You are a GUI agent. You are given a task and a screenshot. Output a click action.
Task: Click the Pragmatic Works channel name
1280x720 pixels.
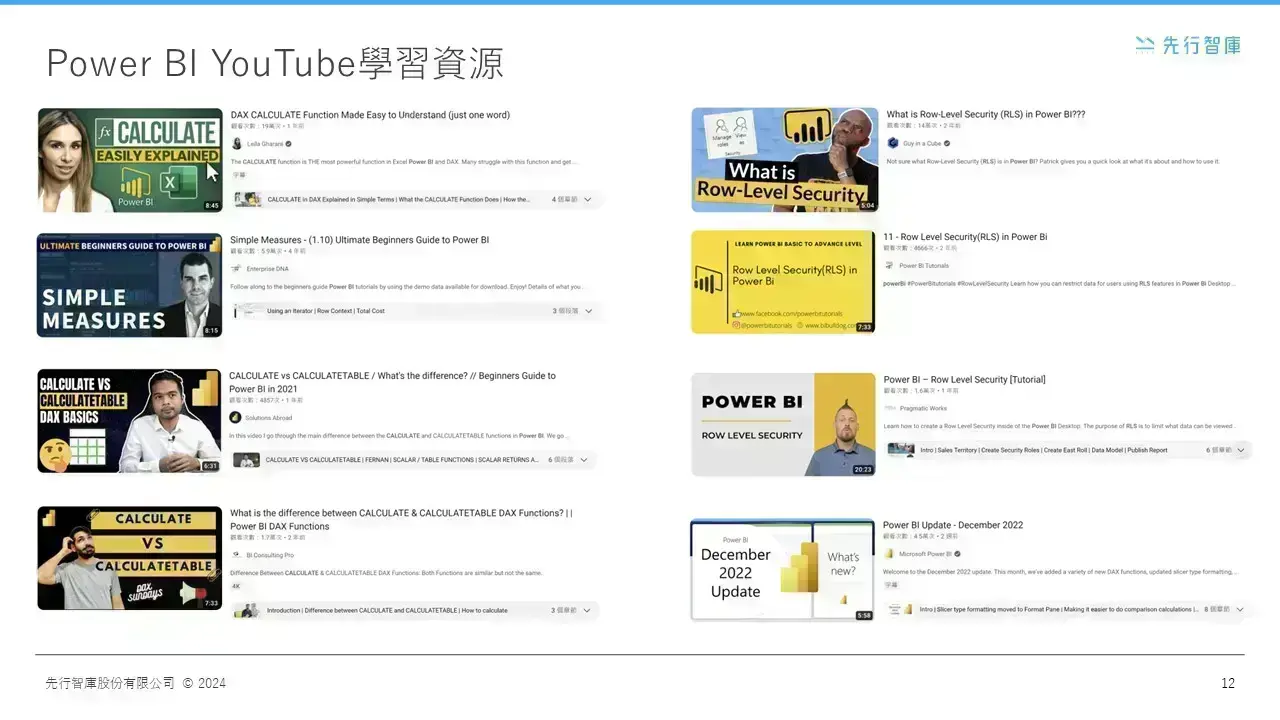(x=923, y=408)
